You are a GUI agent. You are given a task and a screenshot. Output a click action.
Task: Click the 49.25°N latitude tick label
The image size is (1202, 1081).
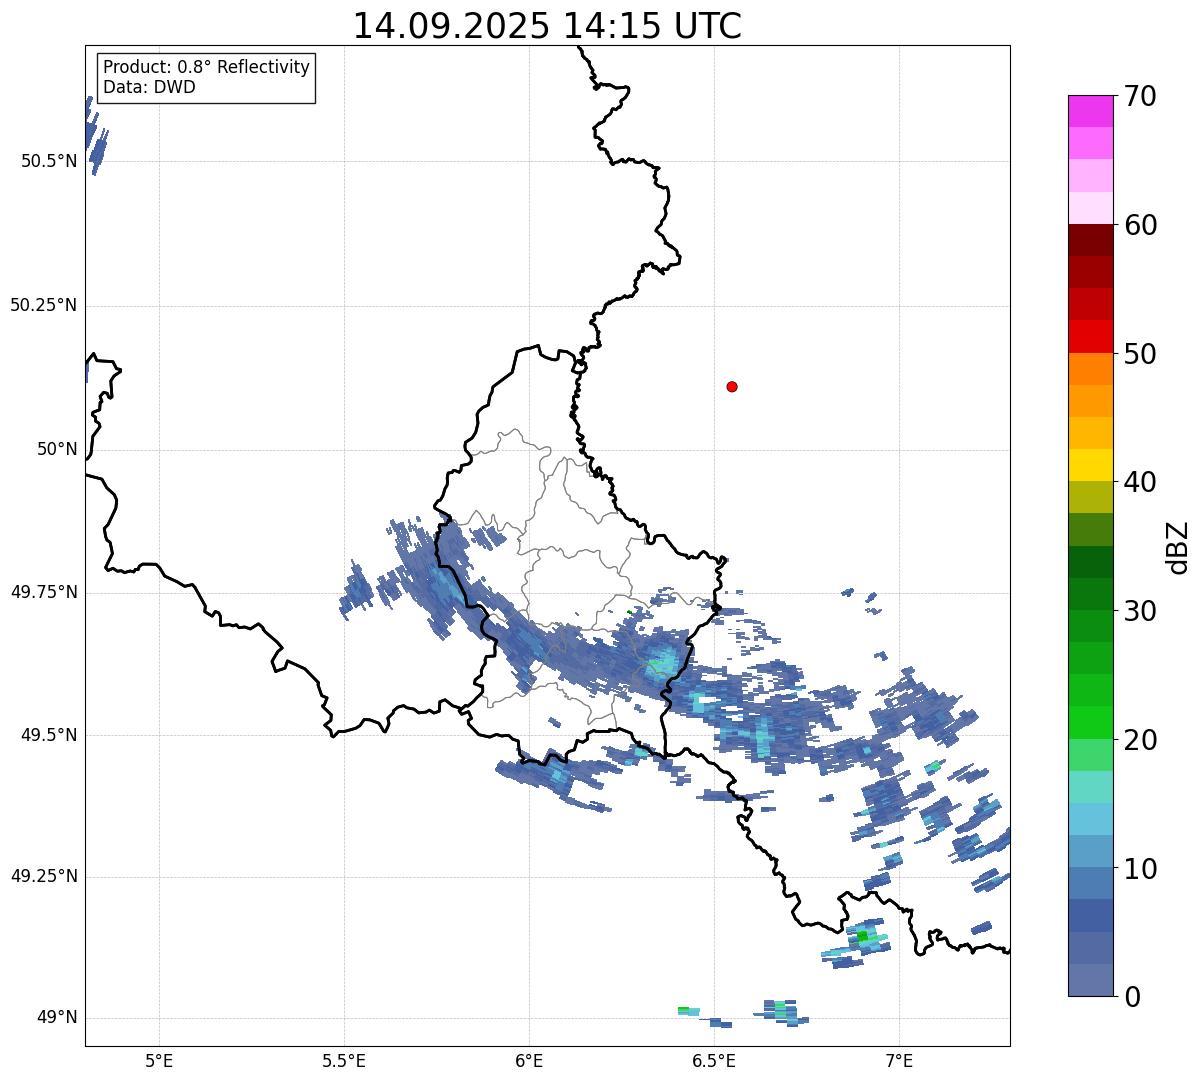pos(44,876)
